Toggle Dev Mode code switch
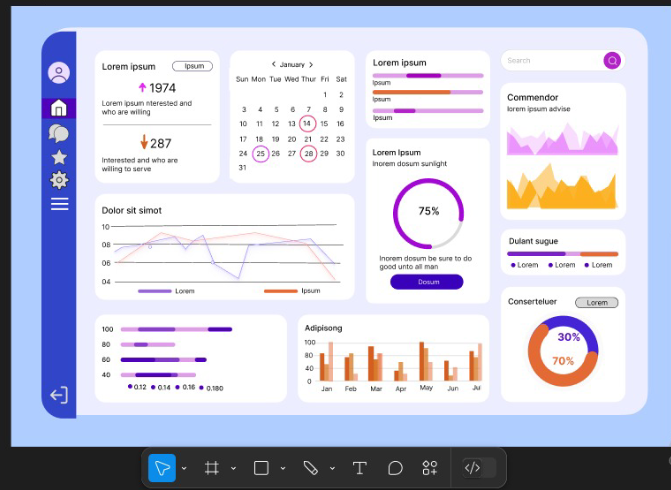671x490 pixels. [x=479, y=468]
